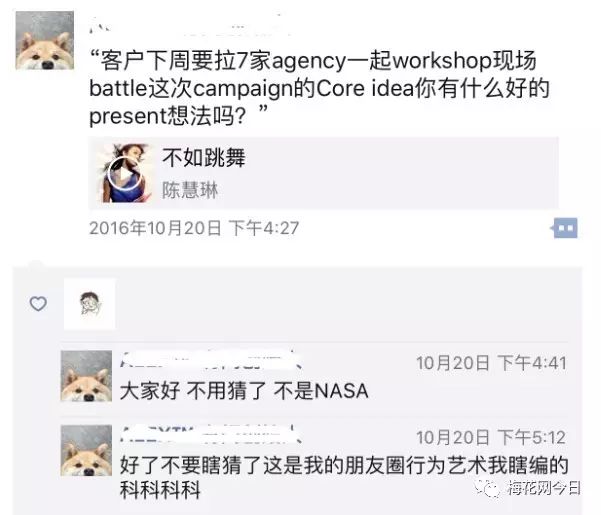Open the 梅花网今日 watermark logo
Screen dimensions: 601x515
[529, 488]
